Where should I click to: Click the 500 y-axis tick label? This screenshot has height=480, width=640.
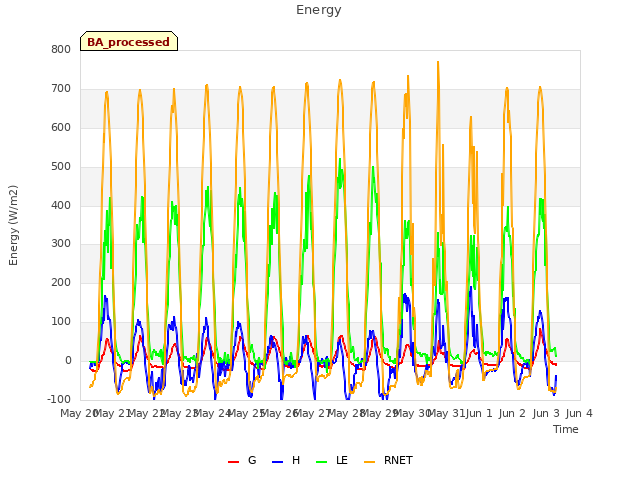point(61,167)
